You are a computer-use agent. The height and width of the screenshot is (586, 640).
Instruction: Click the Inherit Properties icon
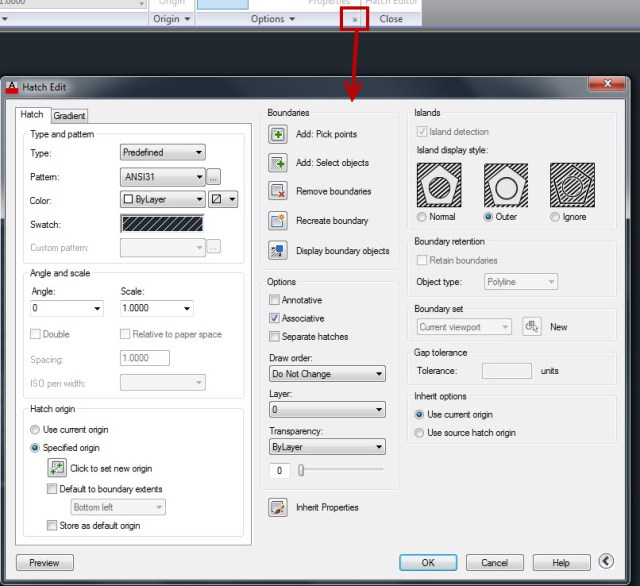[278, 507]
